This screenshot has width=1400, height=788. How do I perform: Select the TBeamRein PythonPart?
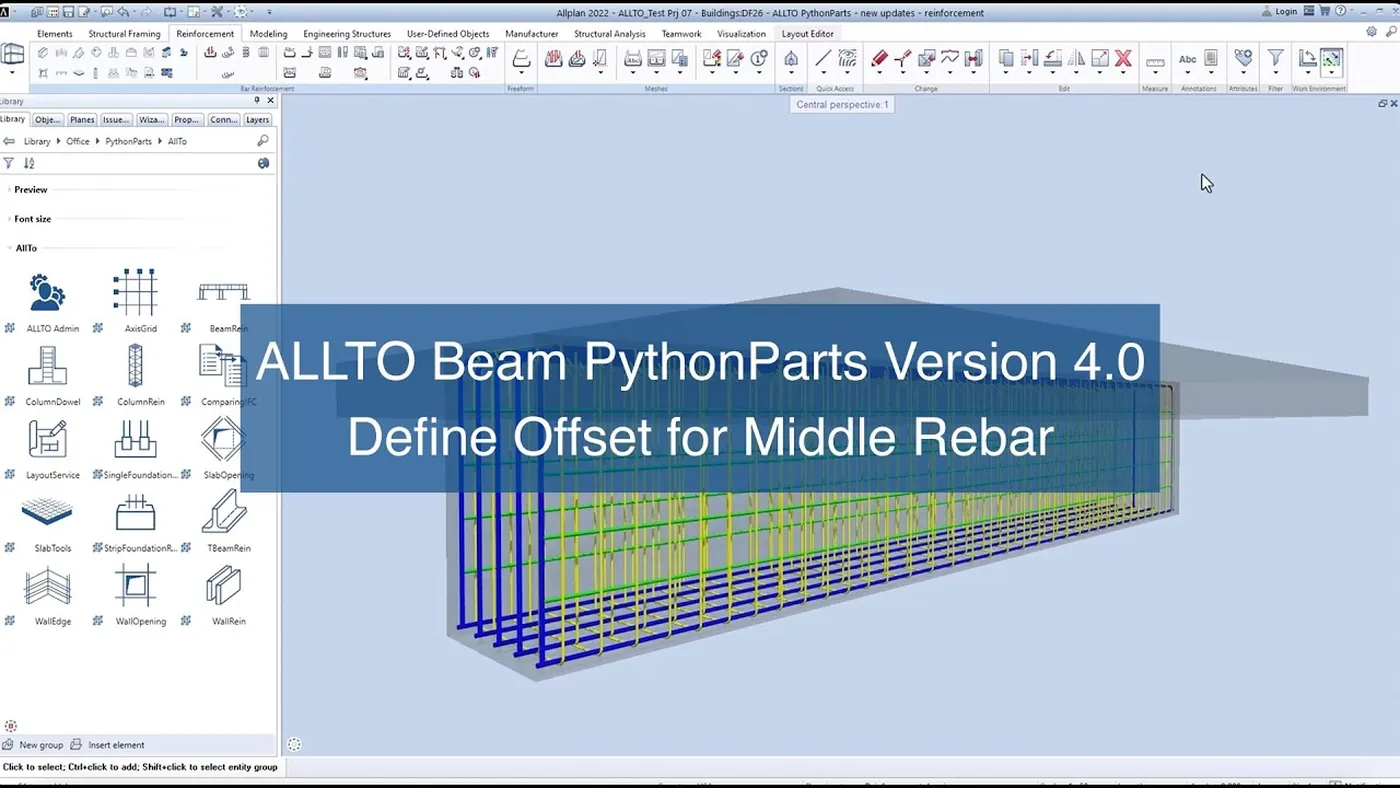point(224,512)
